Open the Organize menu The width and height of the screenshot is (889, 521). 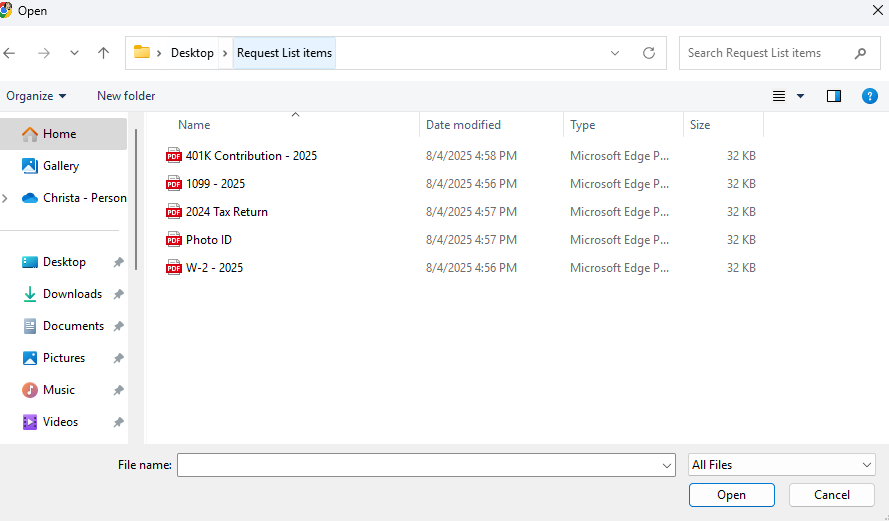[x=36, y=96]
